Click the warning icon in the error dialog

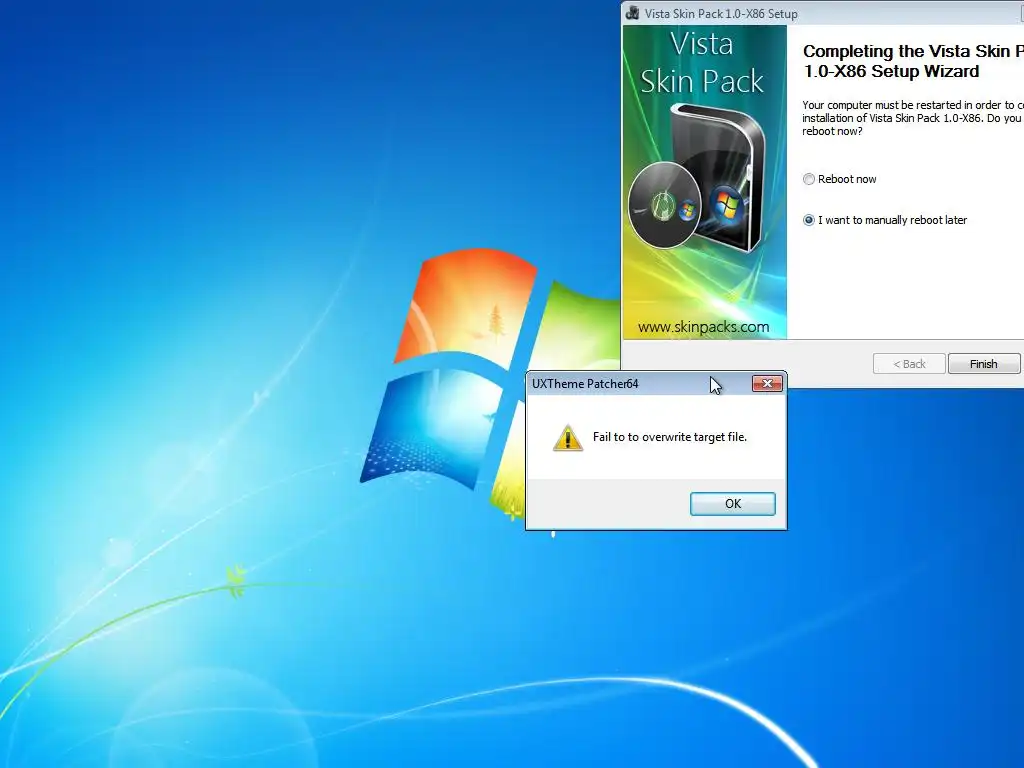point(568,438)
